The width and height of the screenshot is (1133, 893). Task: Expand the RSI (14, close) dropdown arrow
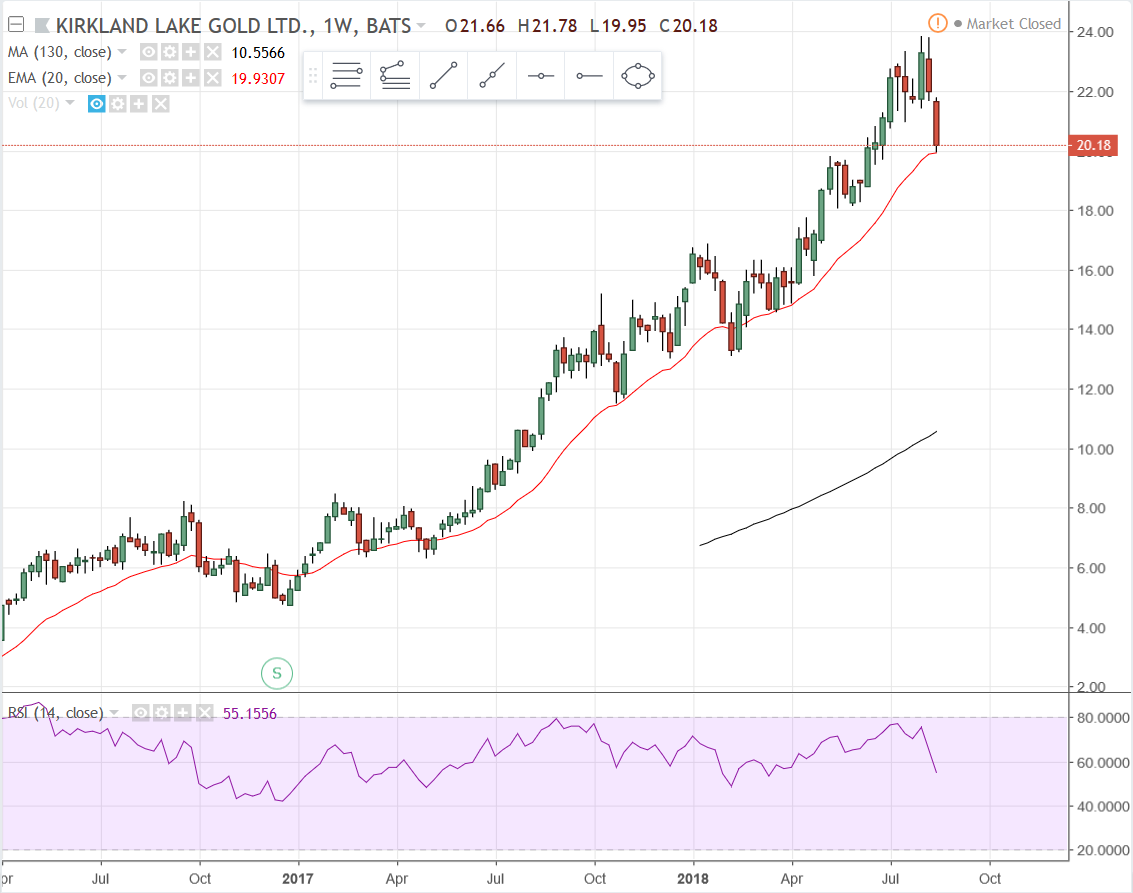pos(114,713)
